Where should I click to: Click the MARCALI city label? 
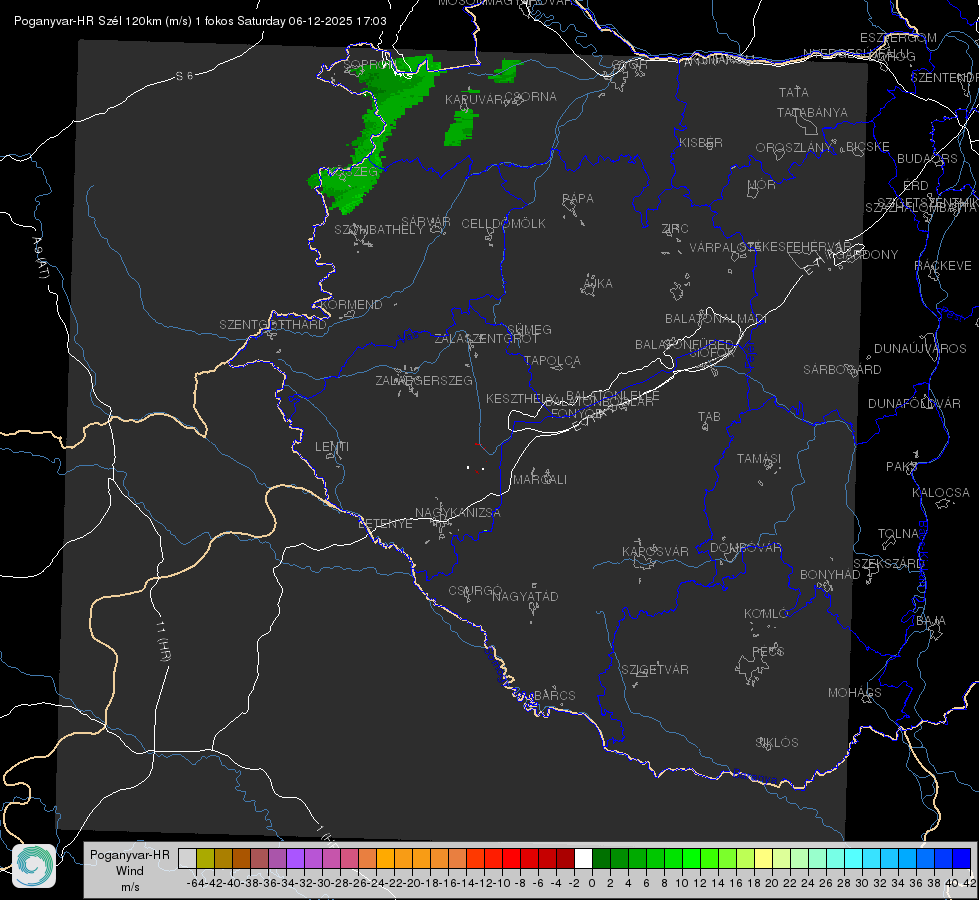540,480
